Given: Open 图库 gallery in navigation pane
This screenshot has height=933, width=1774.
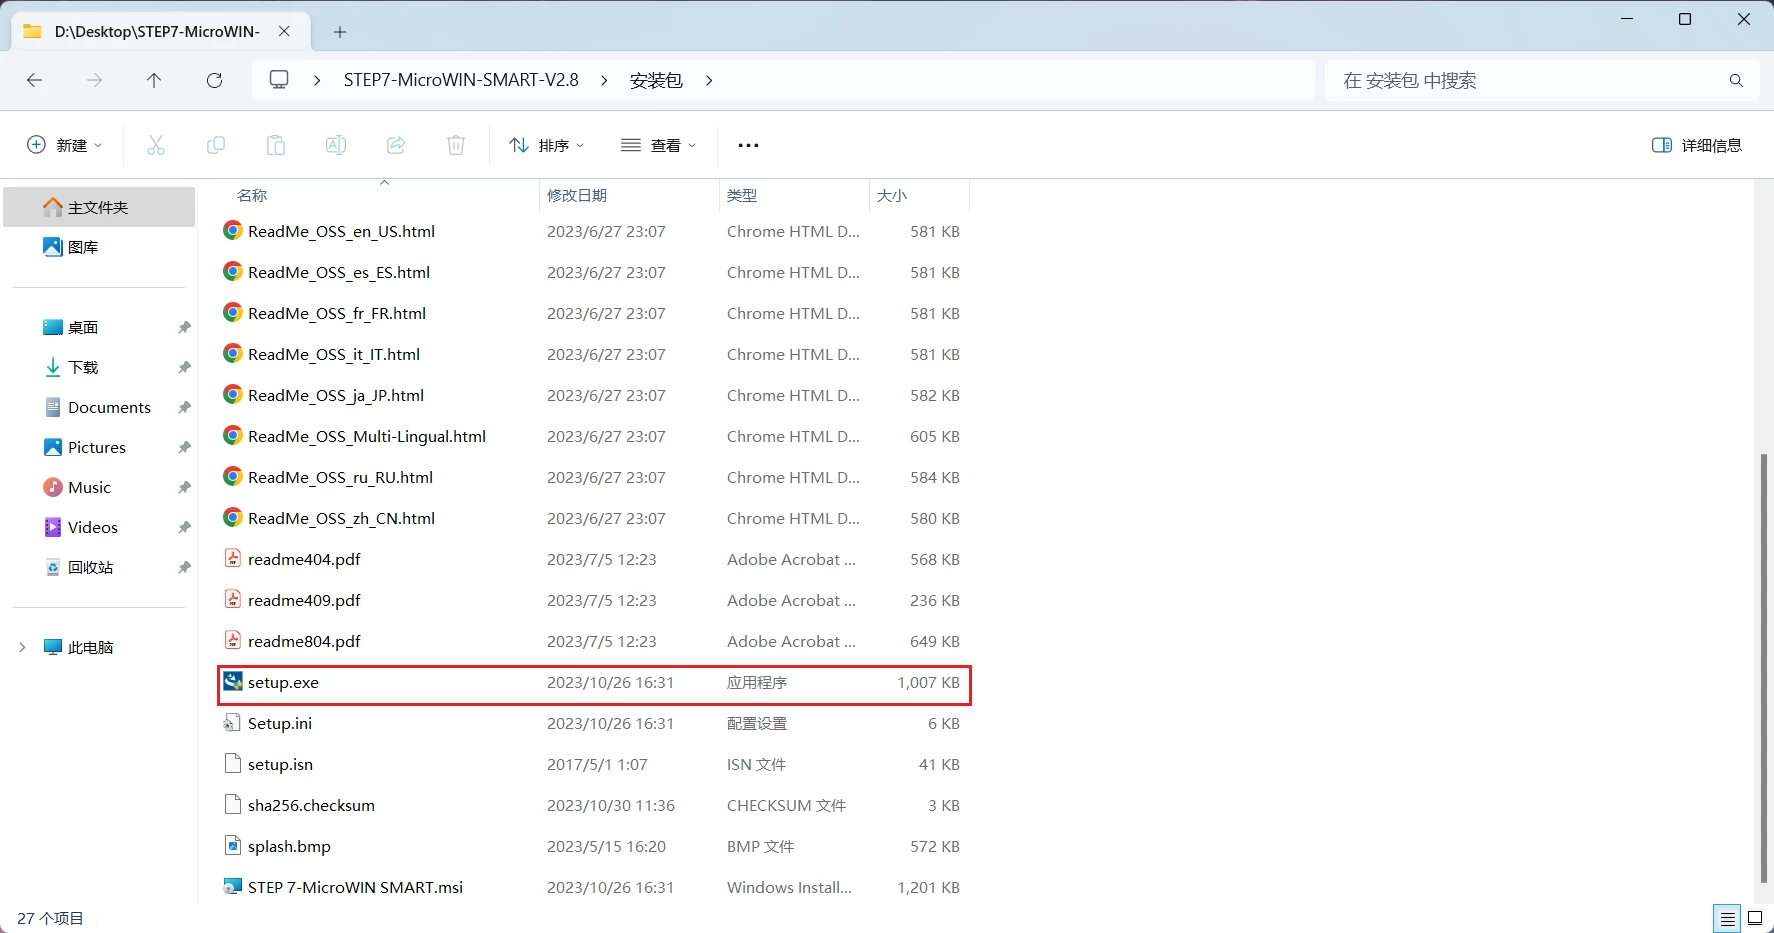Looking at the screenshot, I should point(99,247).
